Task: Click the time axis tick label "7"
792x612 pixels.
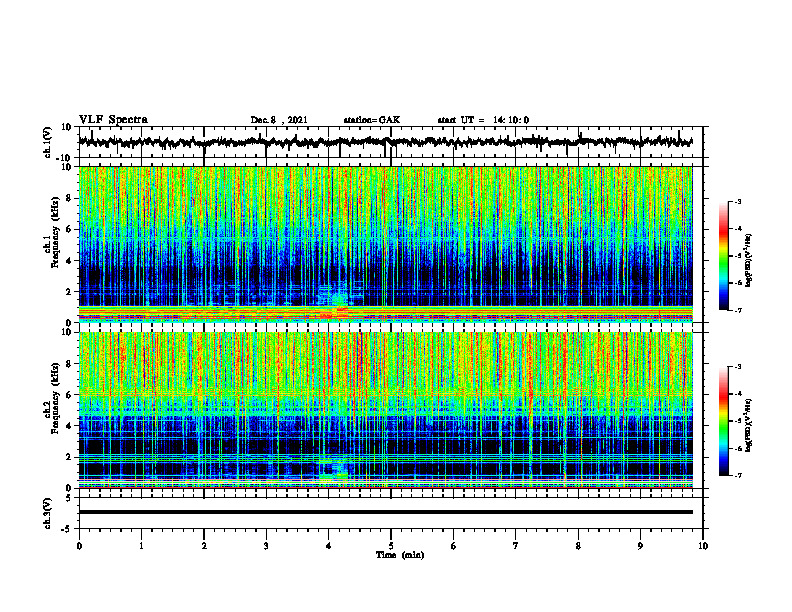Action: [x=516, y=546]
